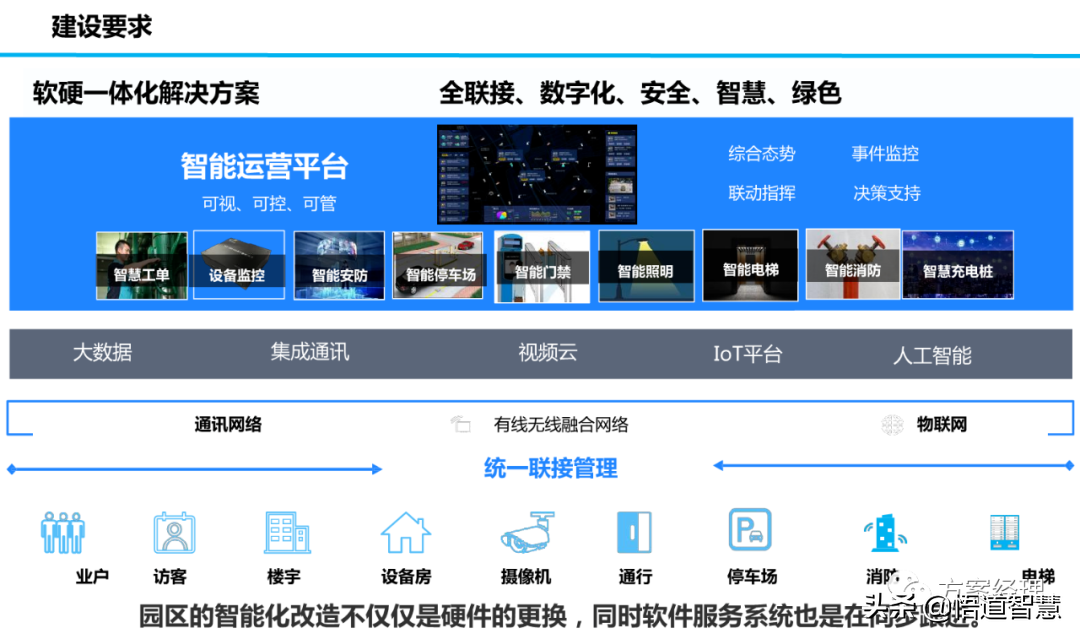Open the 智能照明 thumbnail
Image resolution: width=1080 pixels, height=639 pixels.
coord(646,266)
